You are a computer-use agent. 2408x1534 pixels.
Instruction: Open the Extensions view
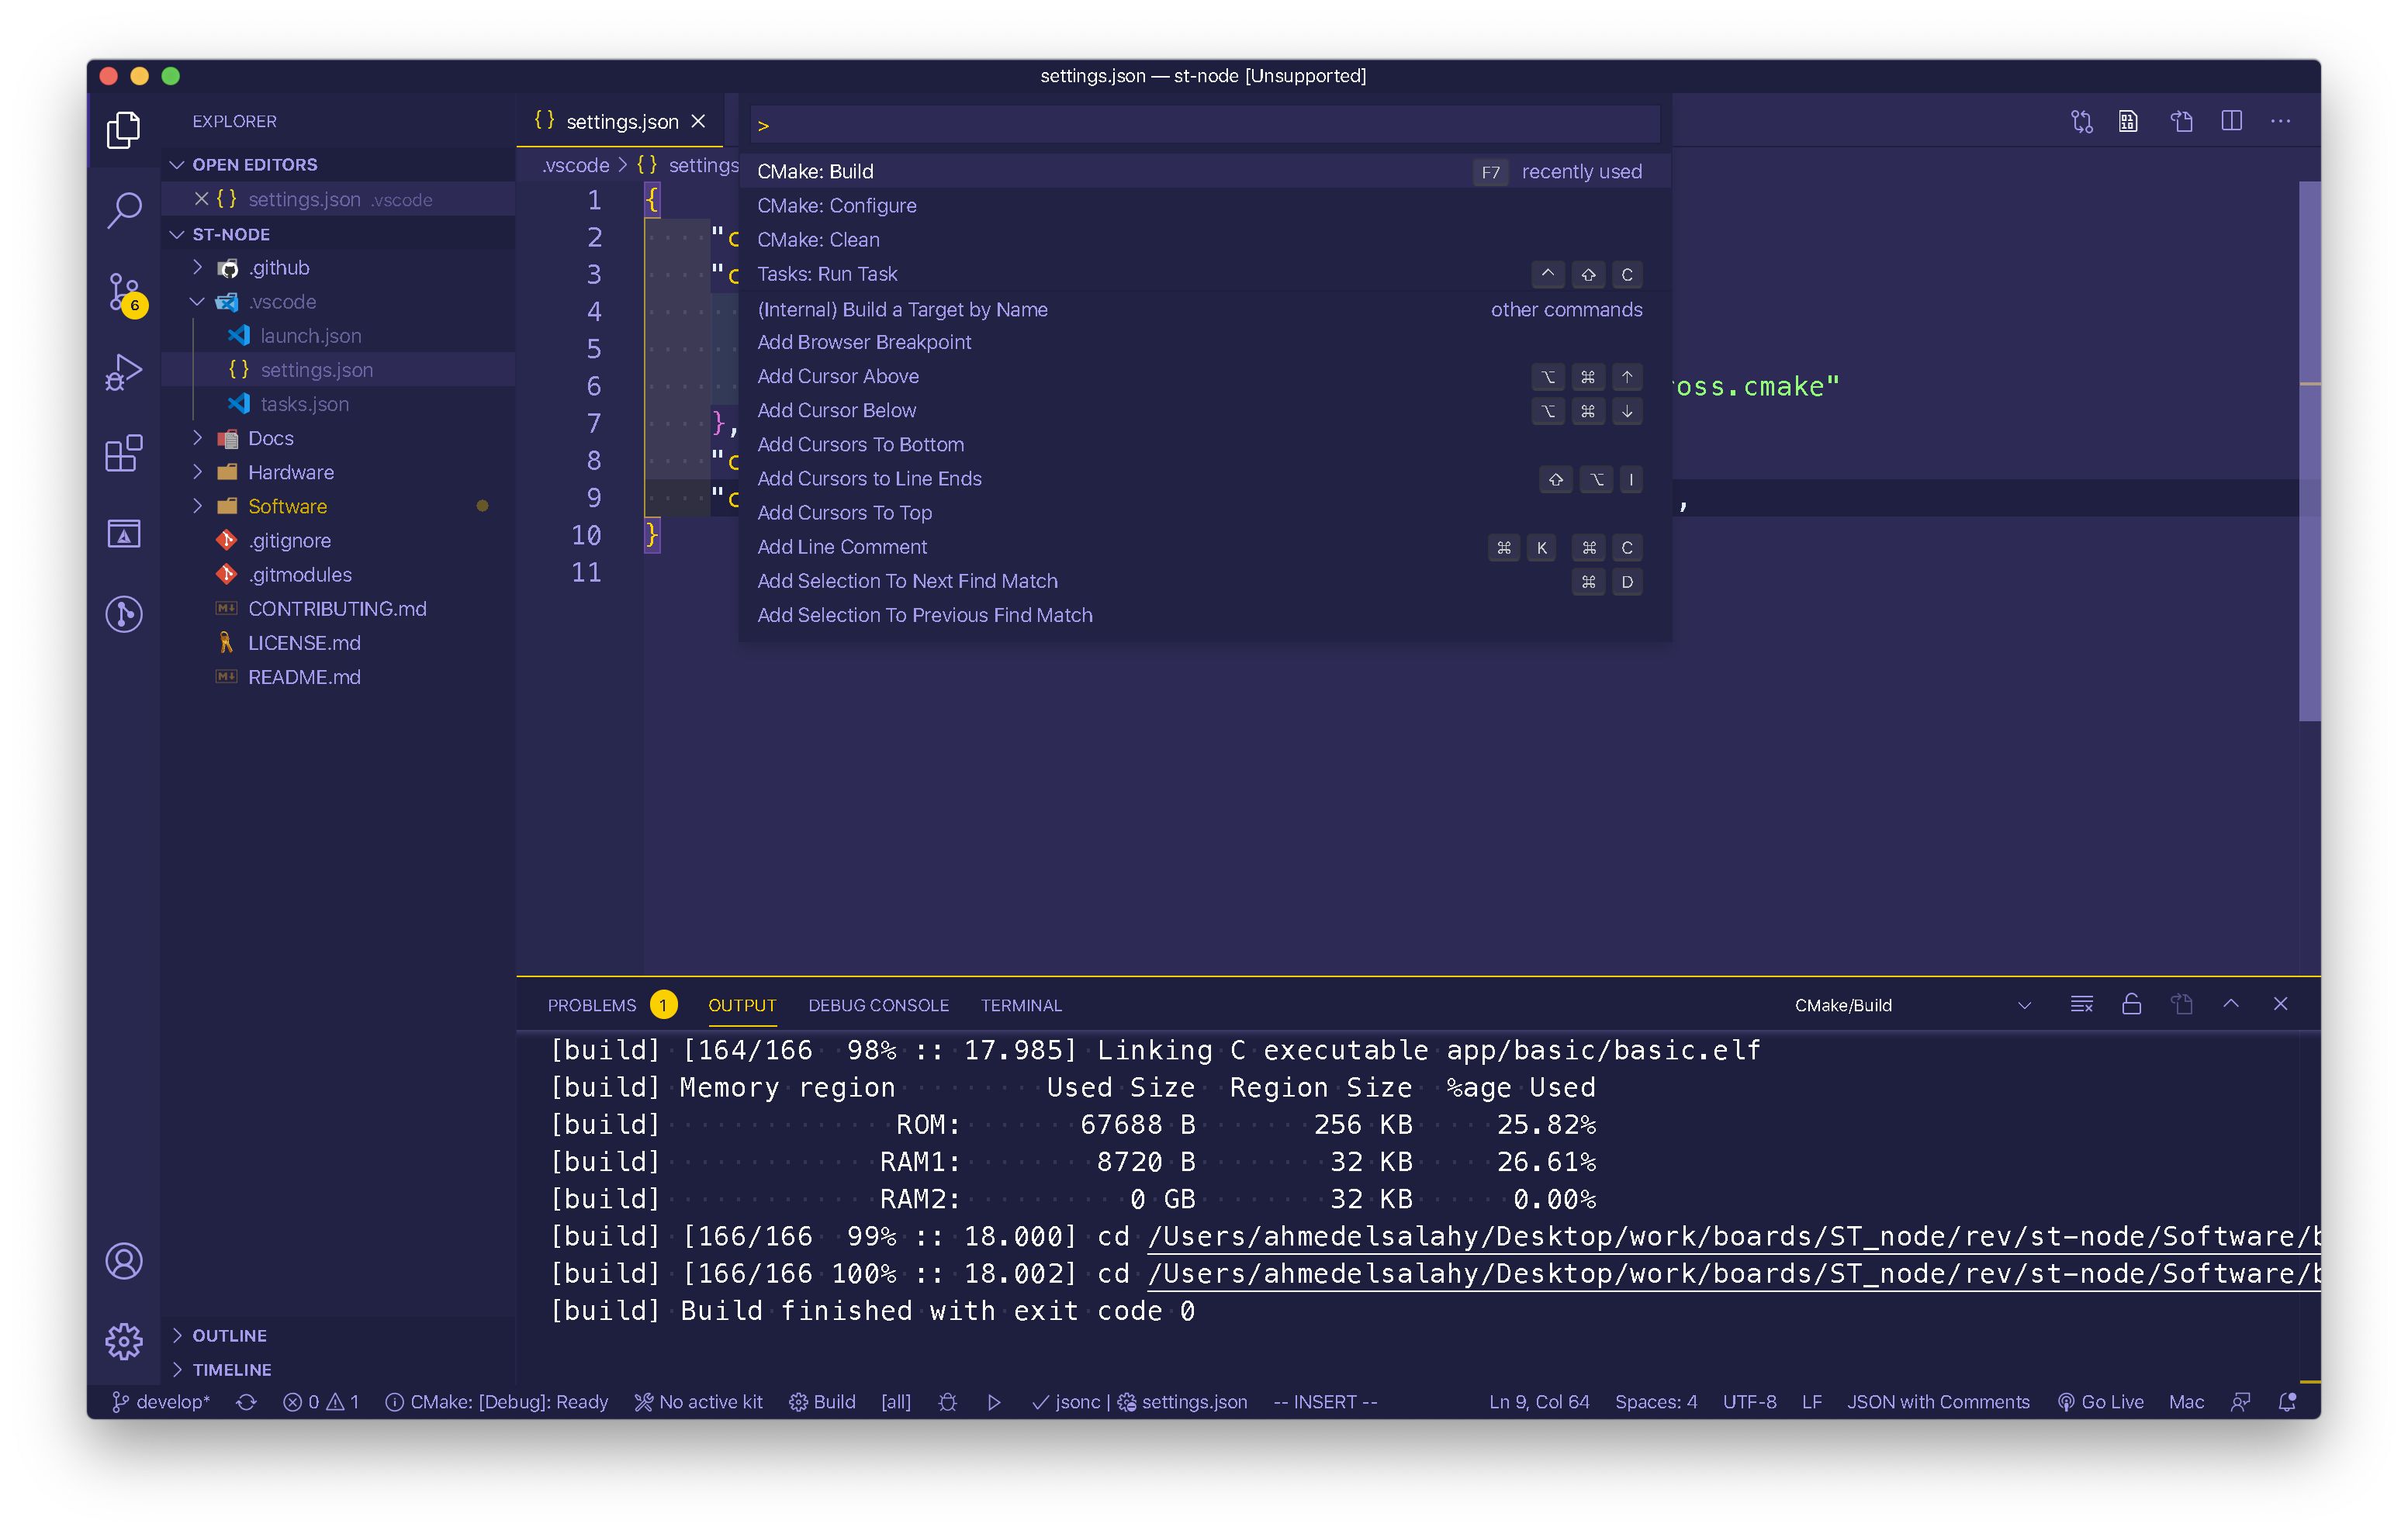124,454
